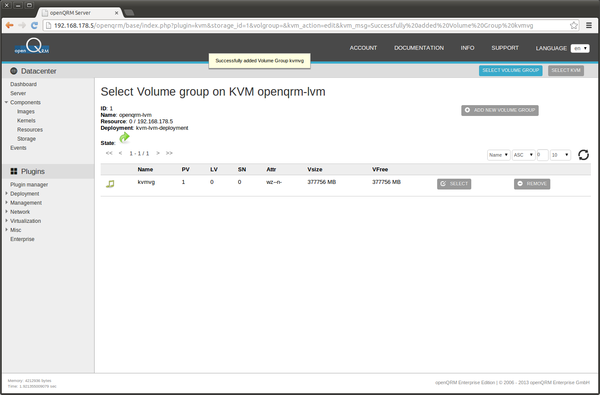Reload the page with the browser refresh icon
Viewport: 600px width, 395px height.
(34, 25)
